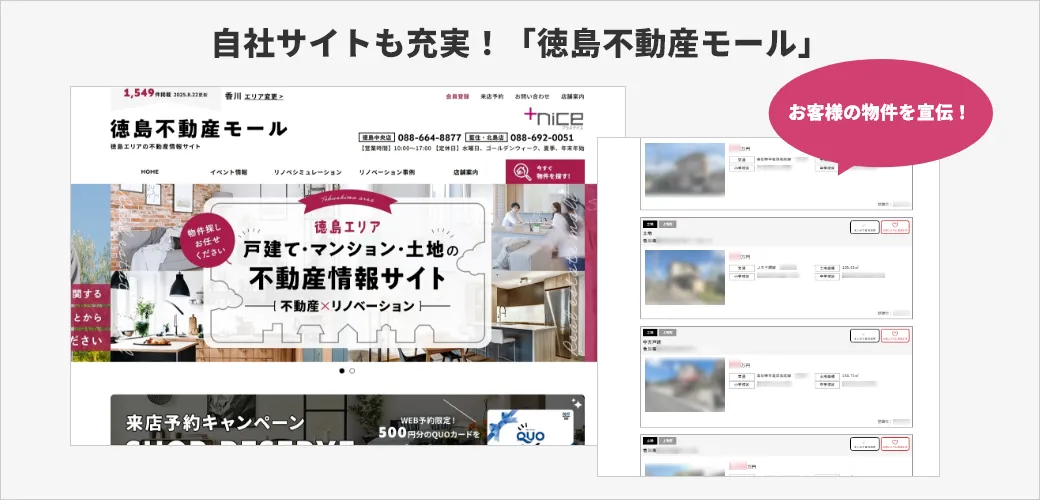Click the check button on the 土地 listing
The image size is (1040, 500).
tap(865, 227)
